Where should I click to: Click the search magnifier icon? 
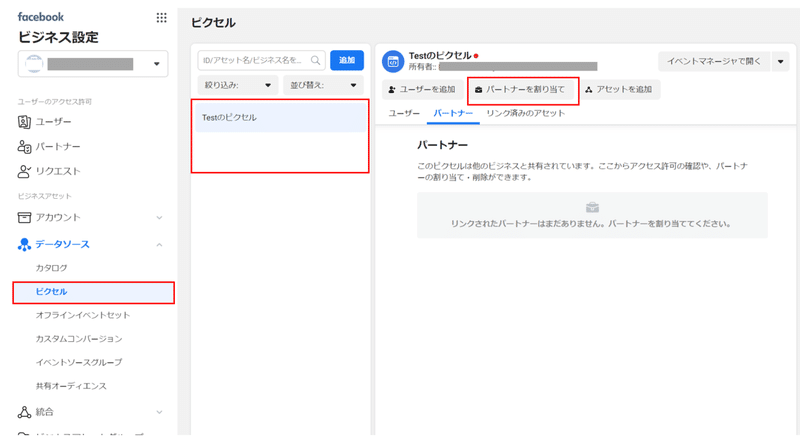315,60
